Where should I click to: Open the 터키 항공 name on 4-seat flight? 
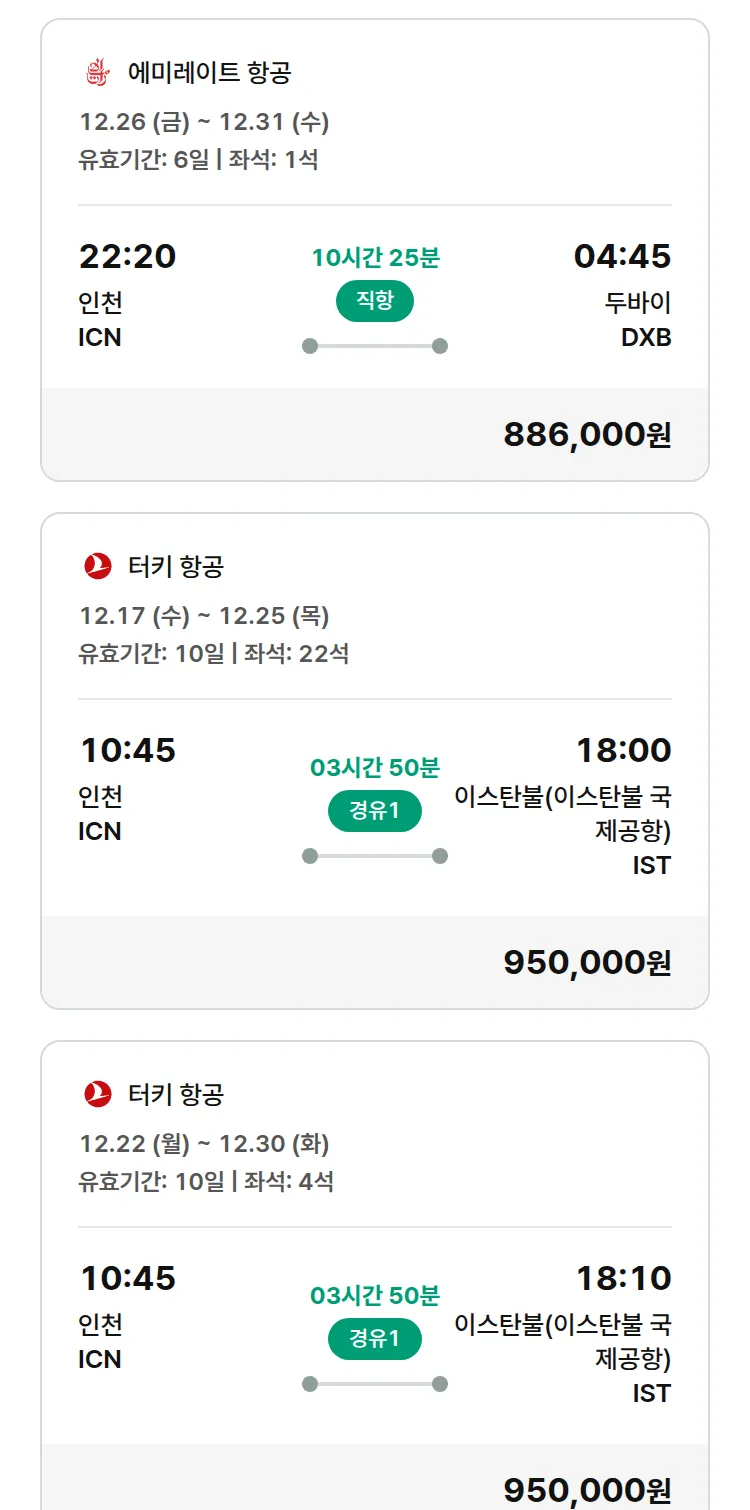click(x=176, y=1095)
